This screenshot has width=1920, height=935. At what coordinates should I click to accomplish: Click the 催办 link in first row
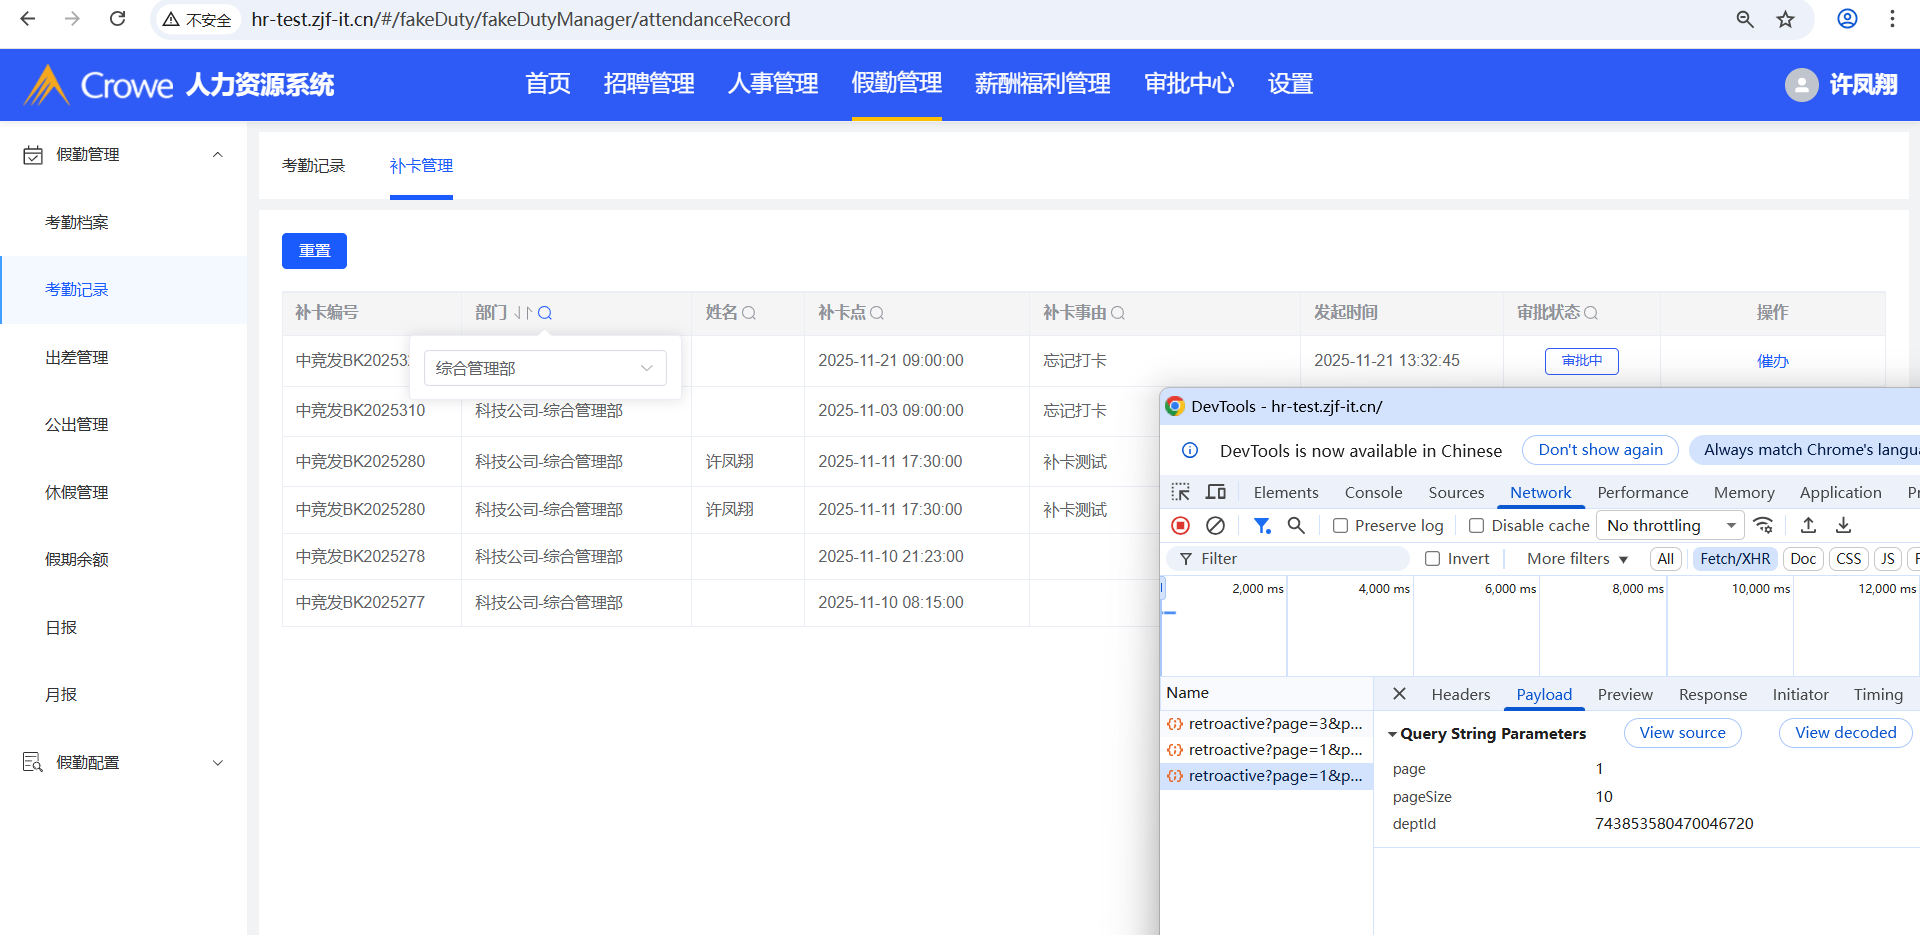coord(1772,361)
